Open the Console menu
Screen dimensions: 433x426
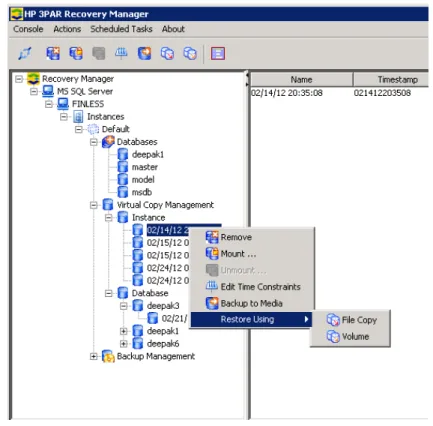[x=28, y=29]
